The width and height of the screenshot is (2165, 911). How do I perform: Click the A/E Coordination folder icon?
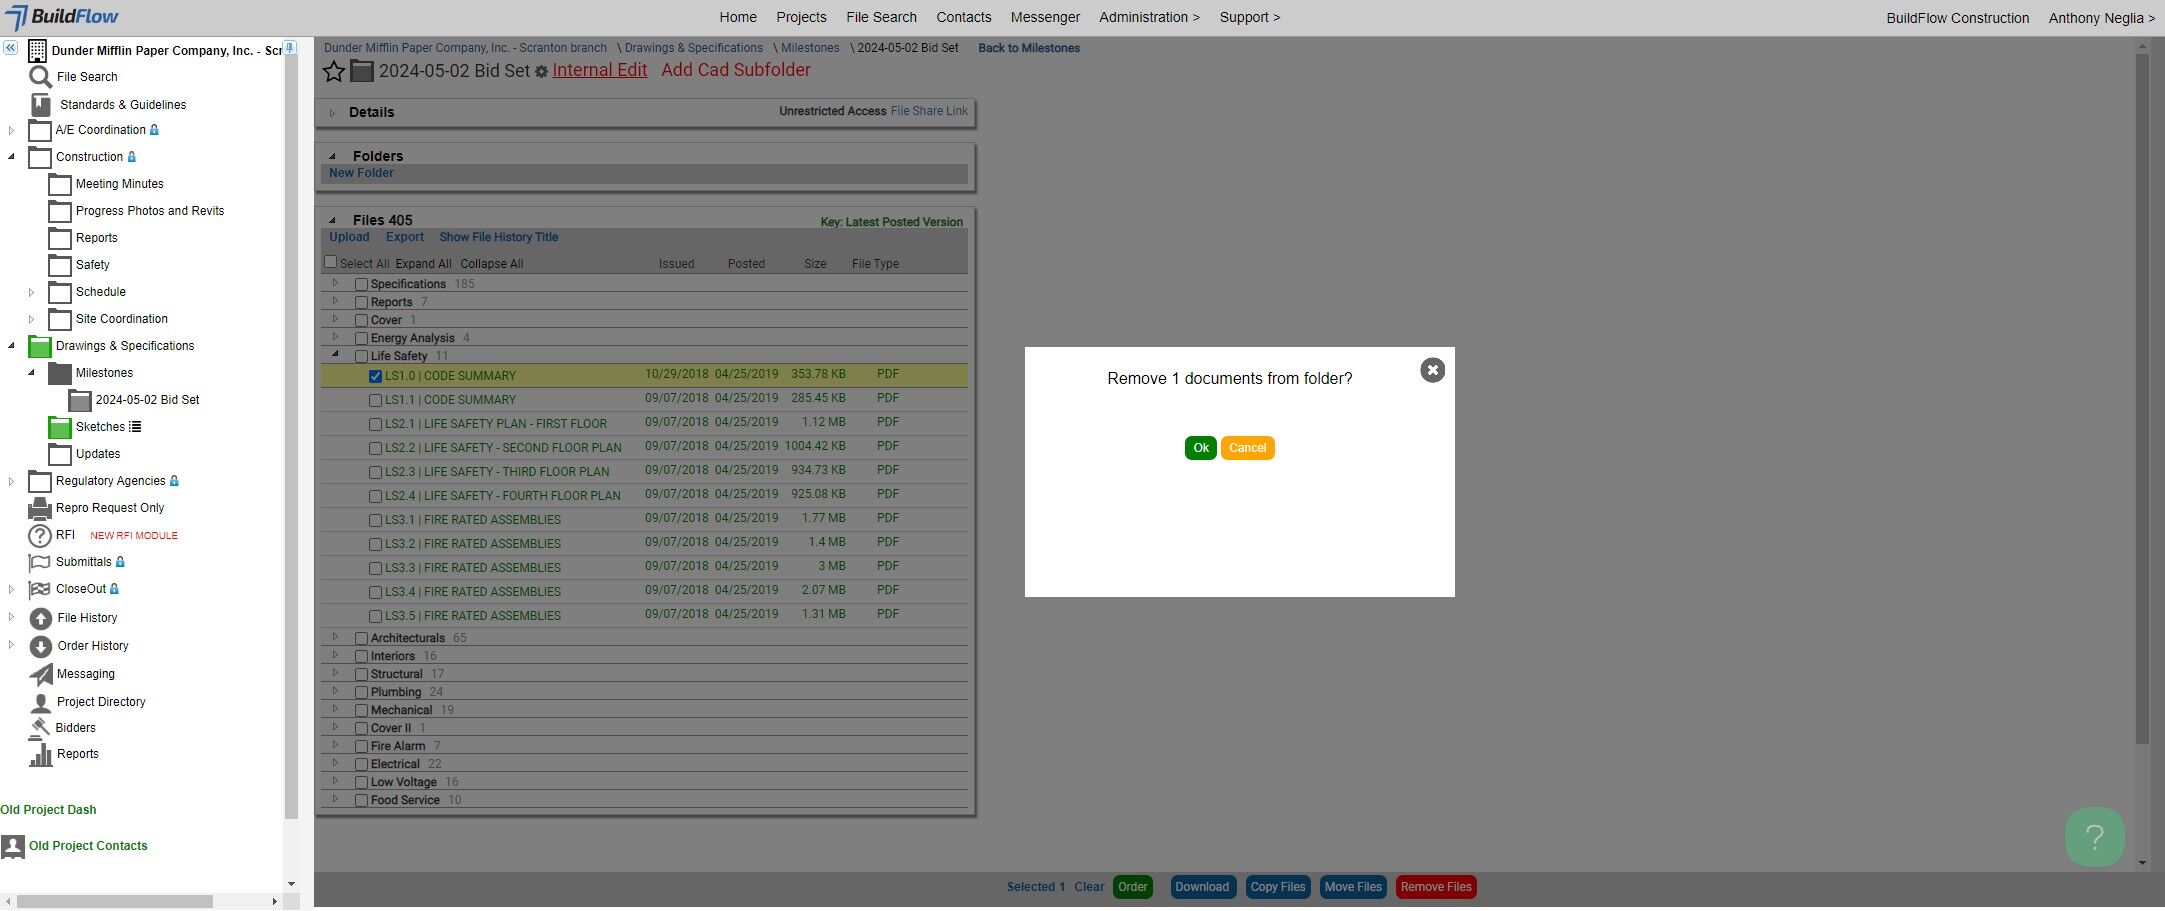(40, 130)
